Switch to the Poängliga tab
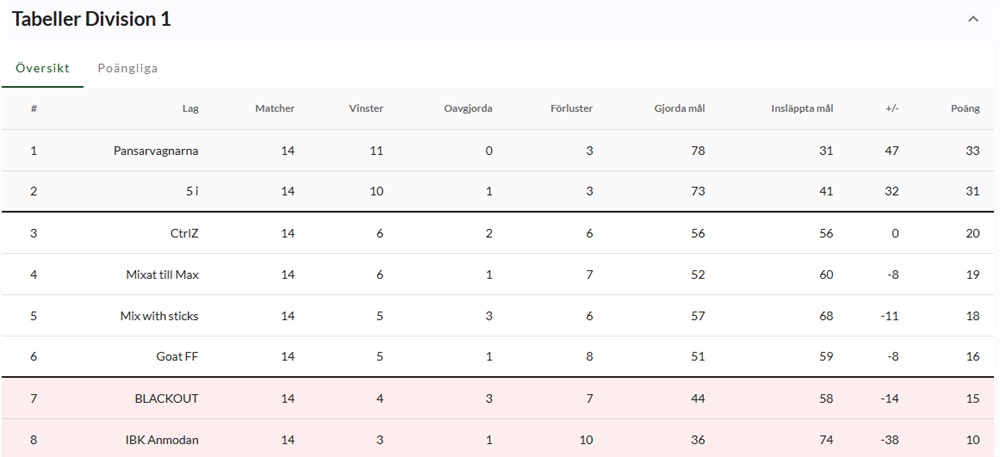1000x457 pixels. (127, 68)
